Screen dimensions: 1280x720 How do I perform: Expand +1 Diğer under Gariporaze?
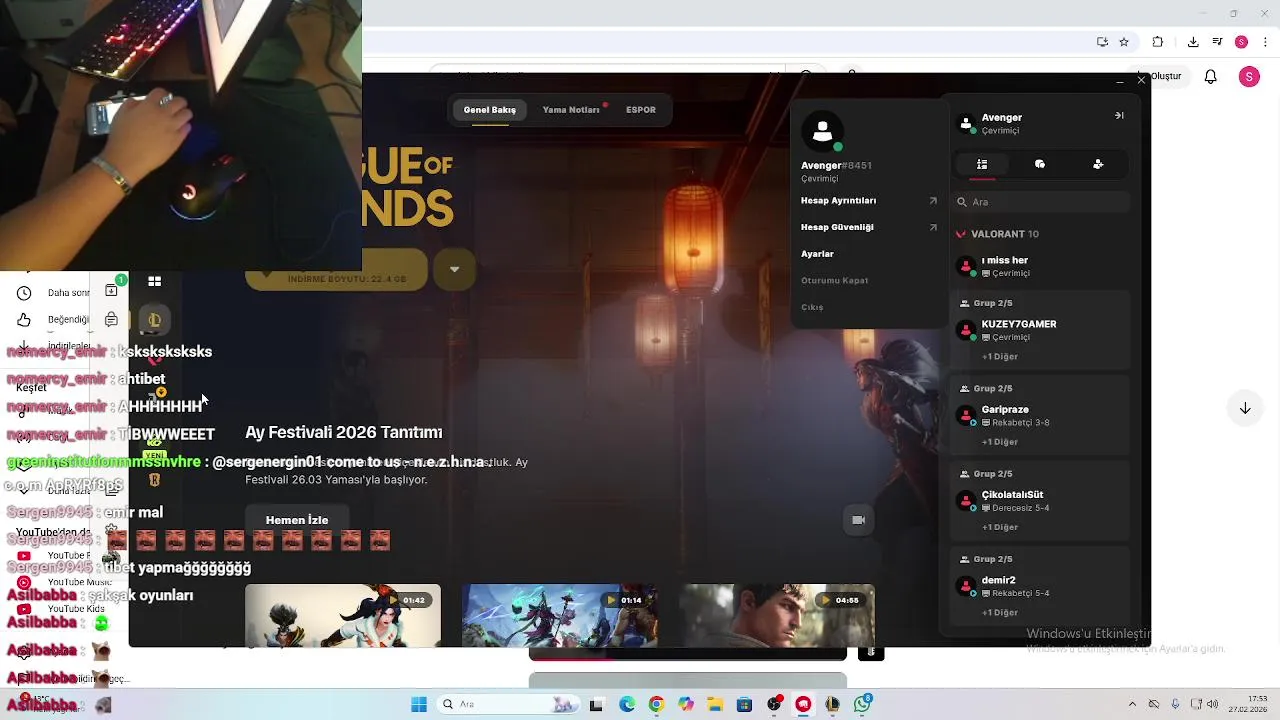1000,442
